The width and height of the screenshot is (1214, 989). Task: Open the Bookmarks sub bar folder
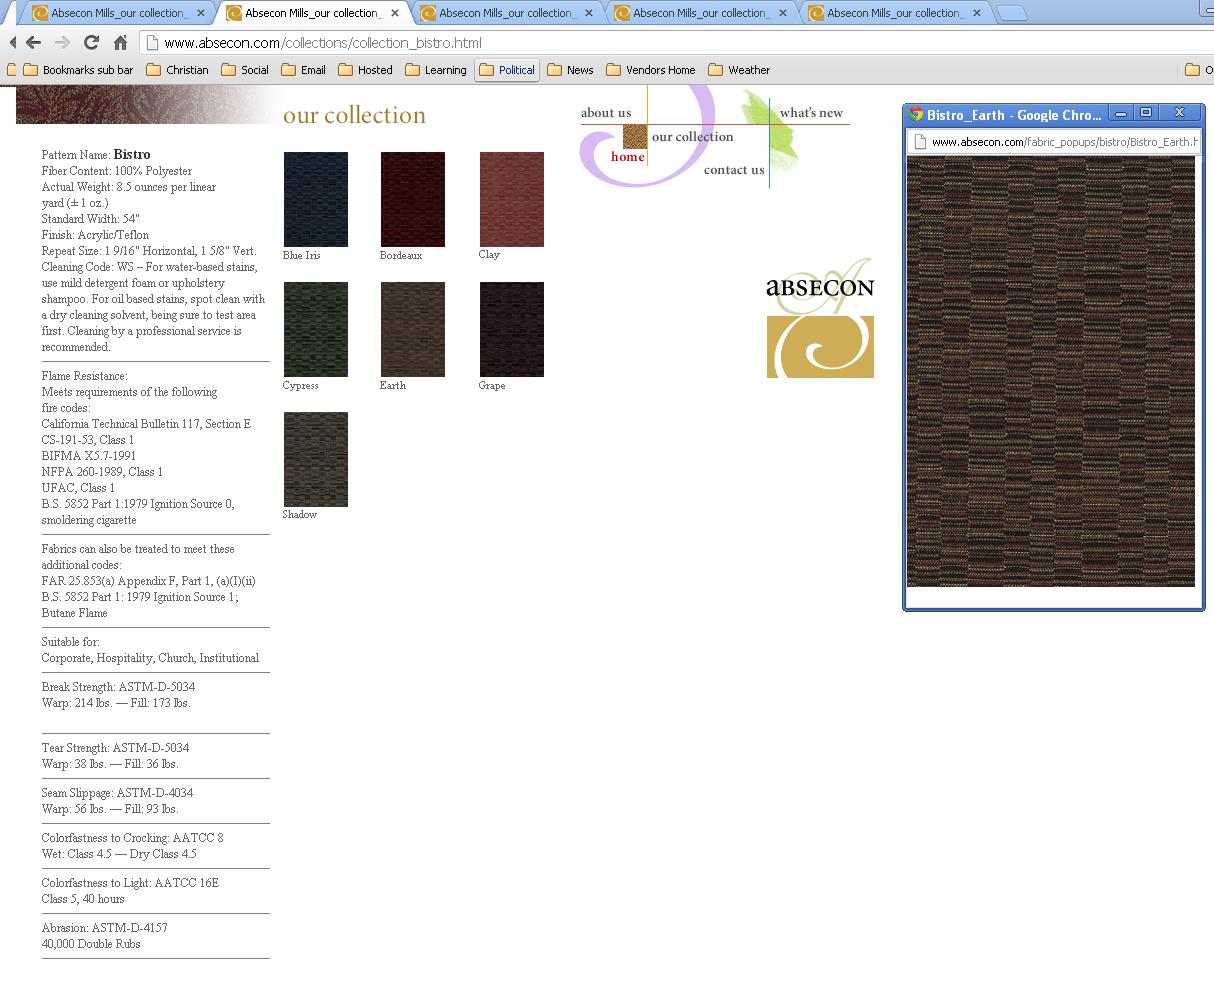point(78,70)
